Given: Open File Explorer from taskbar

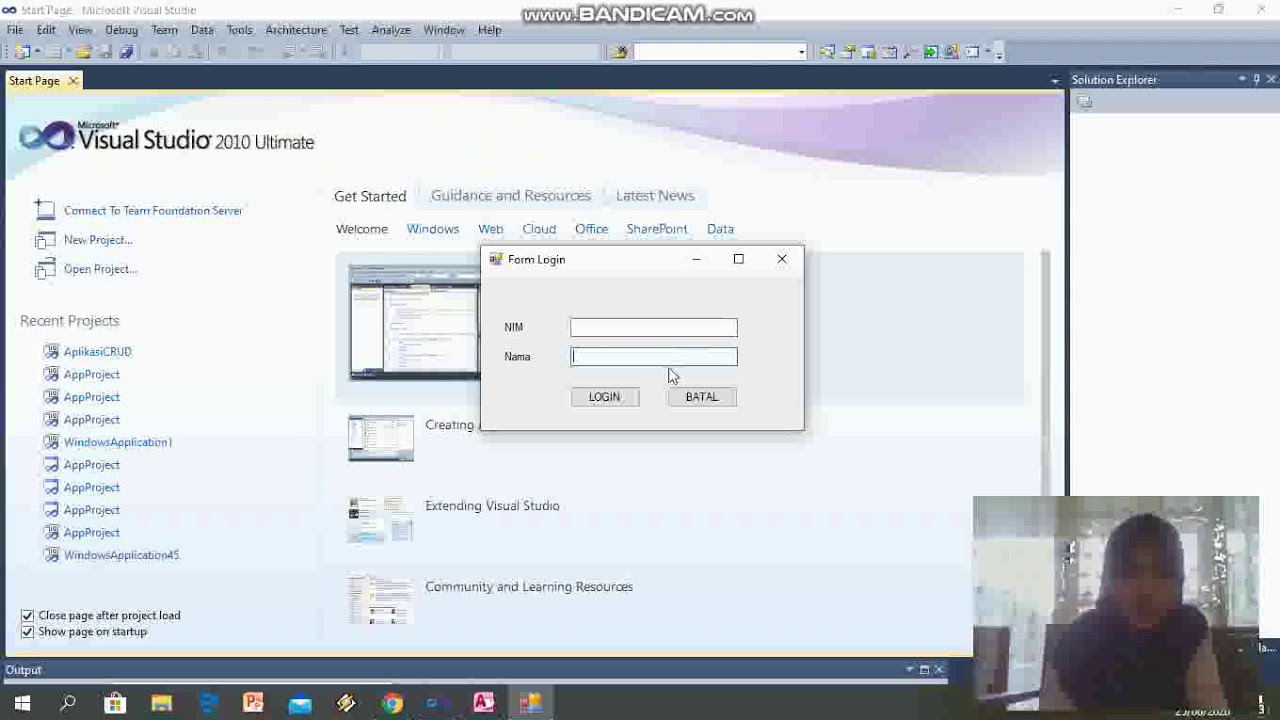Looking at the screenshot, I should 161,703.
